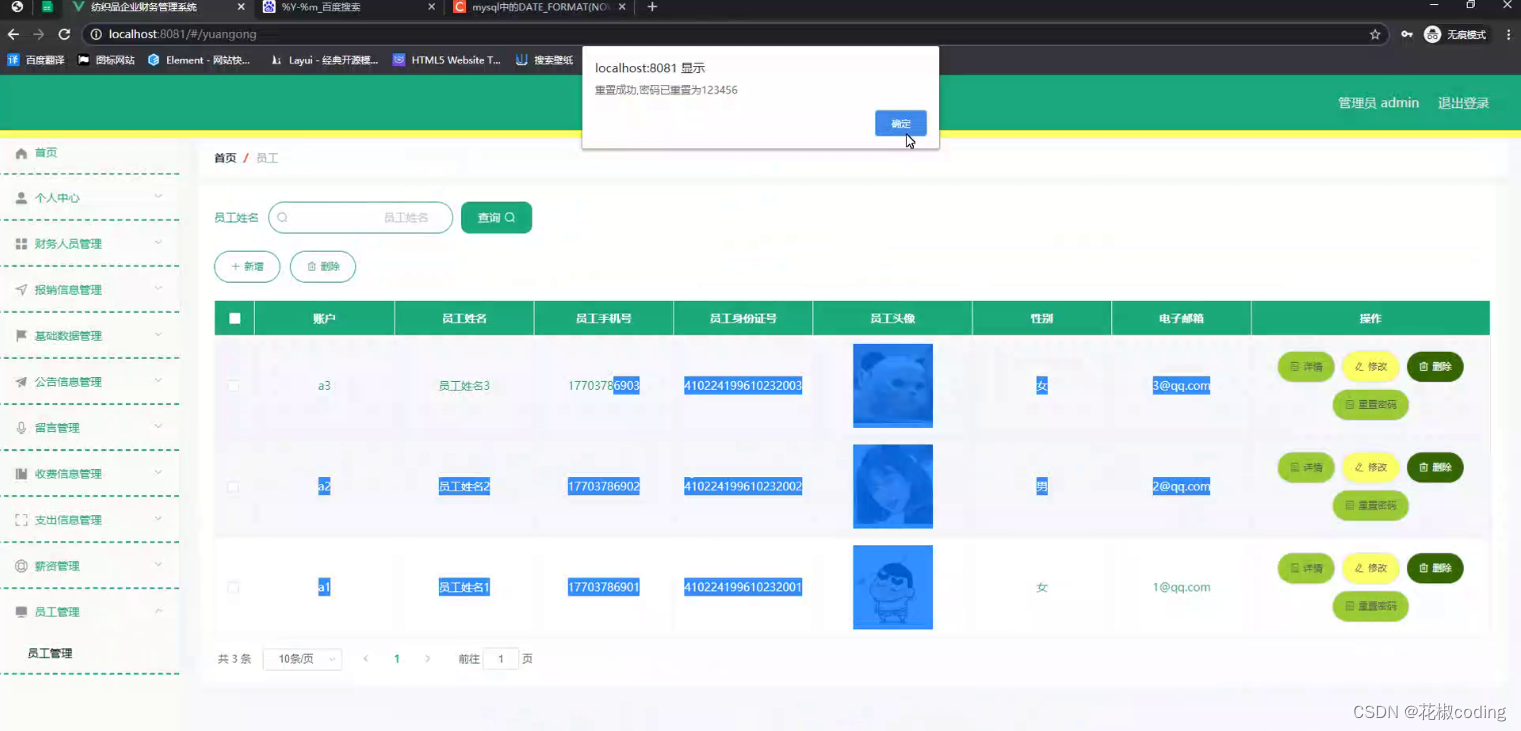Expand the 薪资管理 menu chevron
Screen dimensions: 1521x731
[158, 565]
